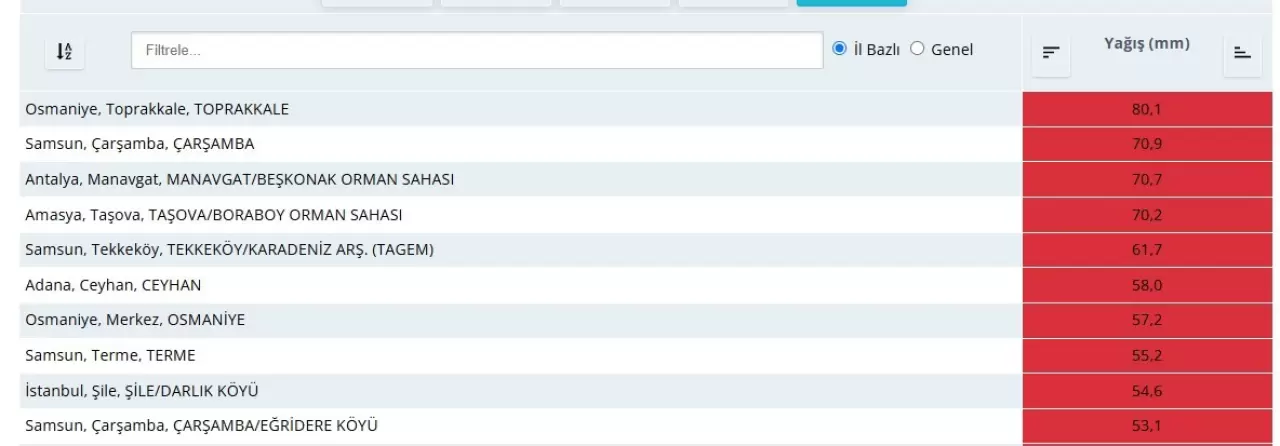Select the Genel radio option

coord(918,49)
